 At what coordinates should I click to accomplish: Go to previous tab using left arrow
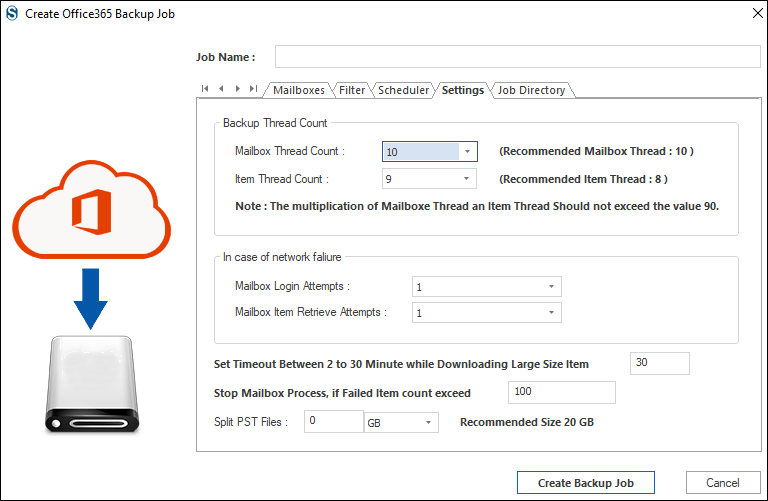(x=221, y=89)
